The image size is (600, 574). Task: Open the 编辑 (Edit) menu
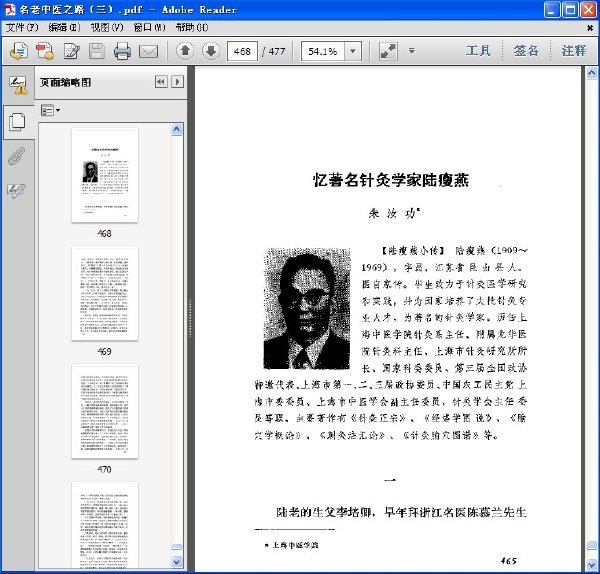pyautogui.click(x=64, y=27)
